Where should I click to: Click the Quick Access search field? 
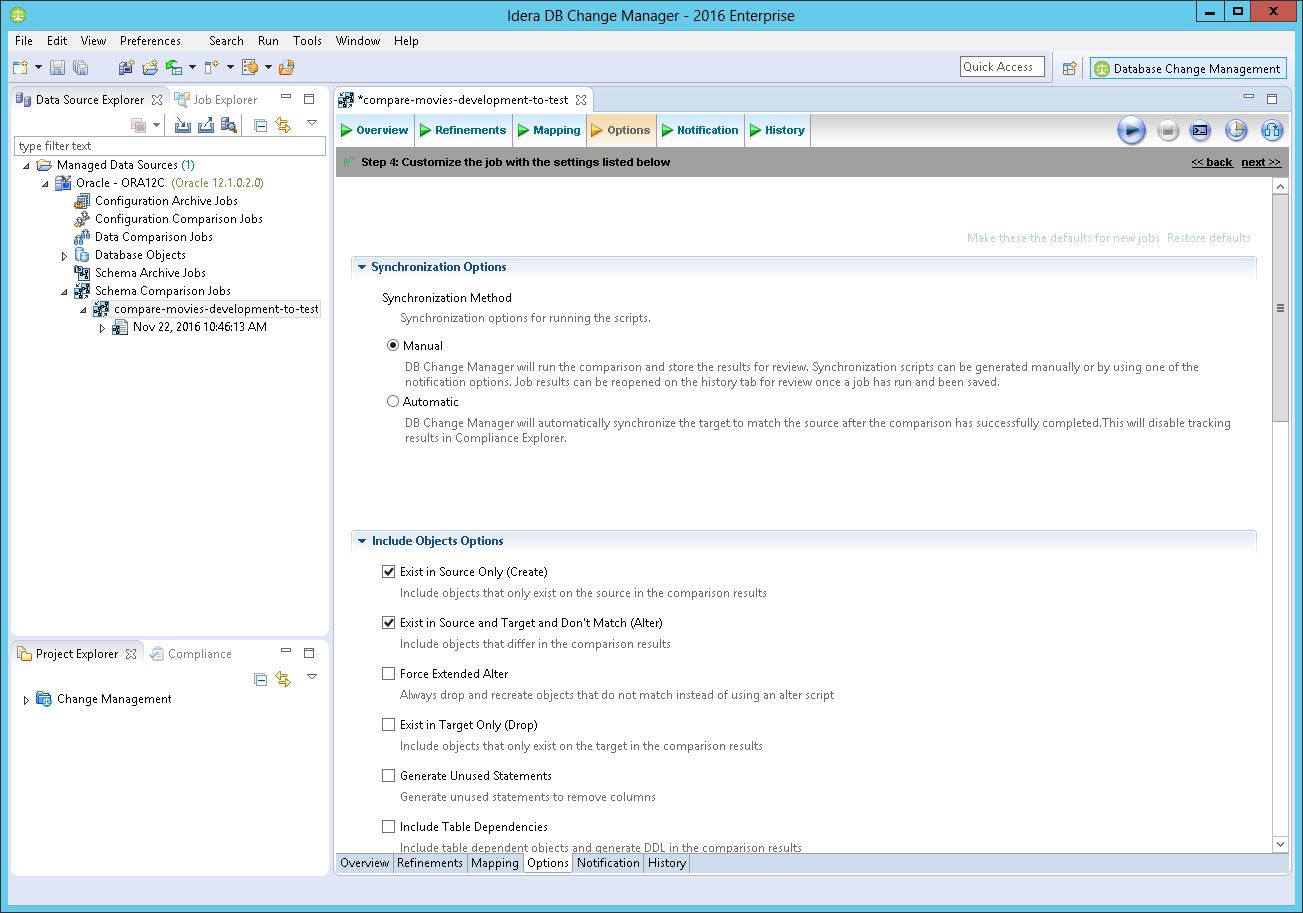tap(1002, 67)
